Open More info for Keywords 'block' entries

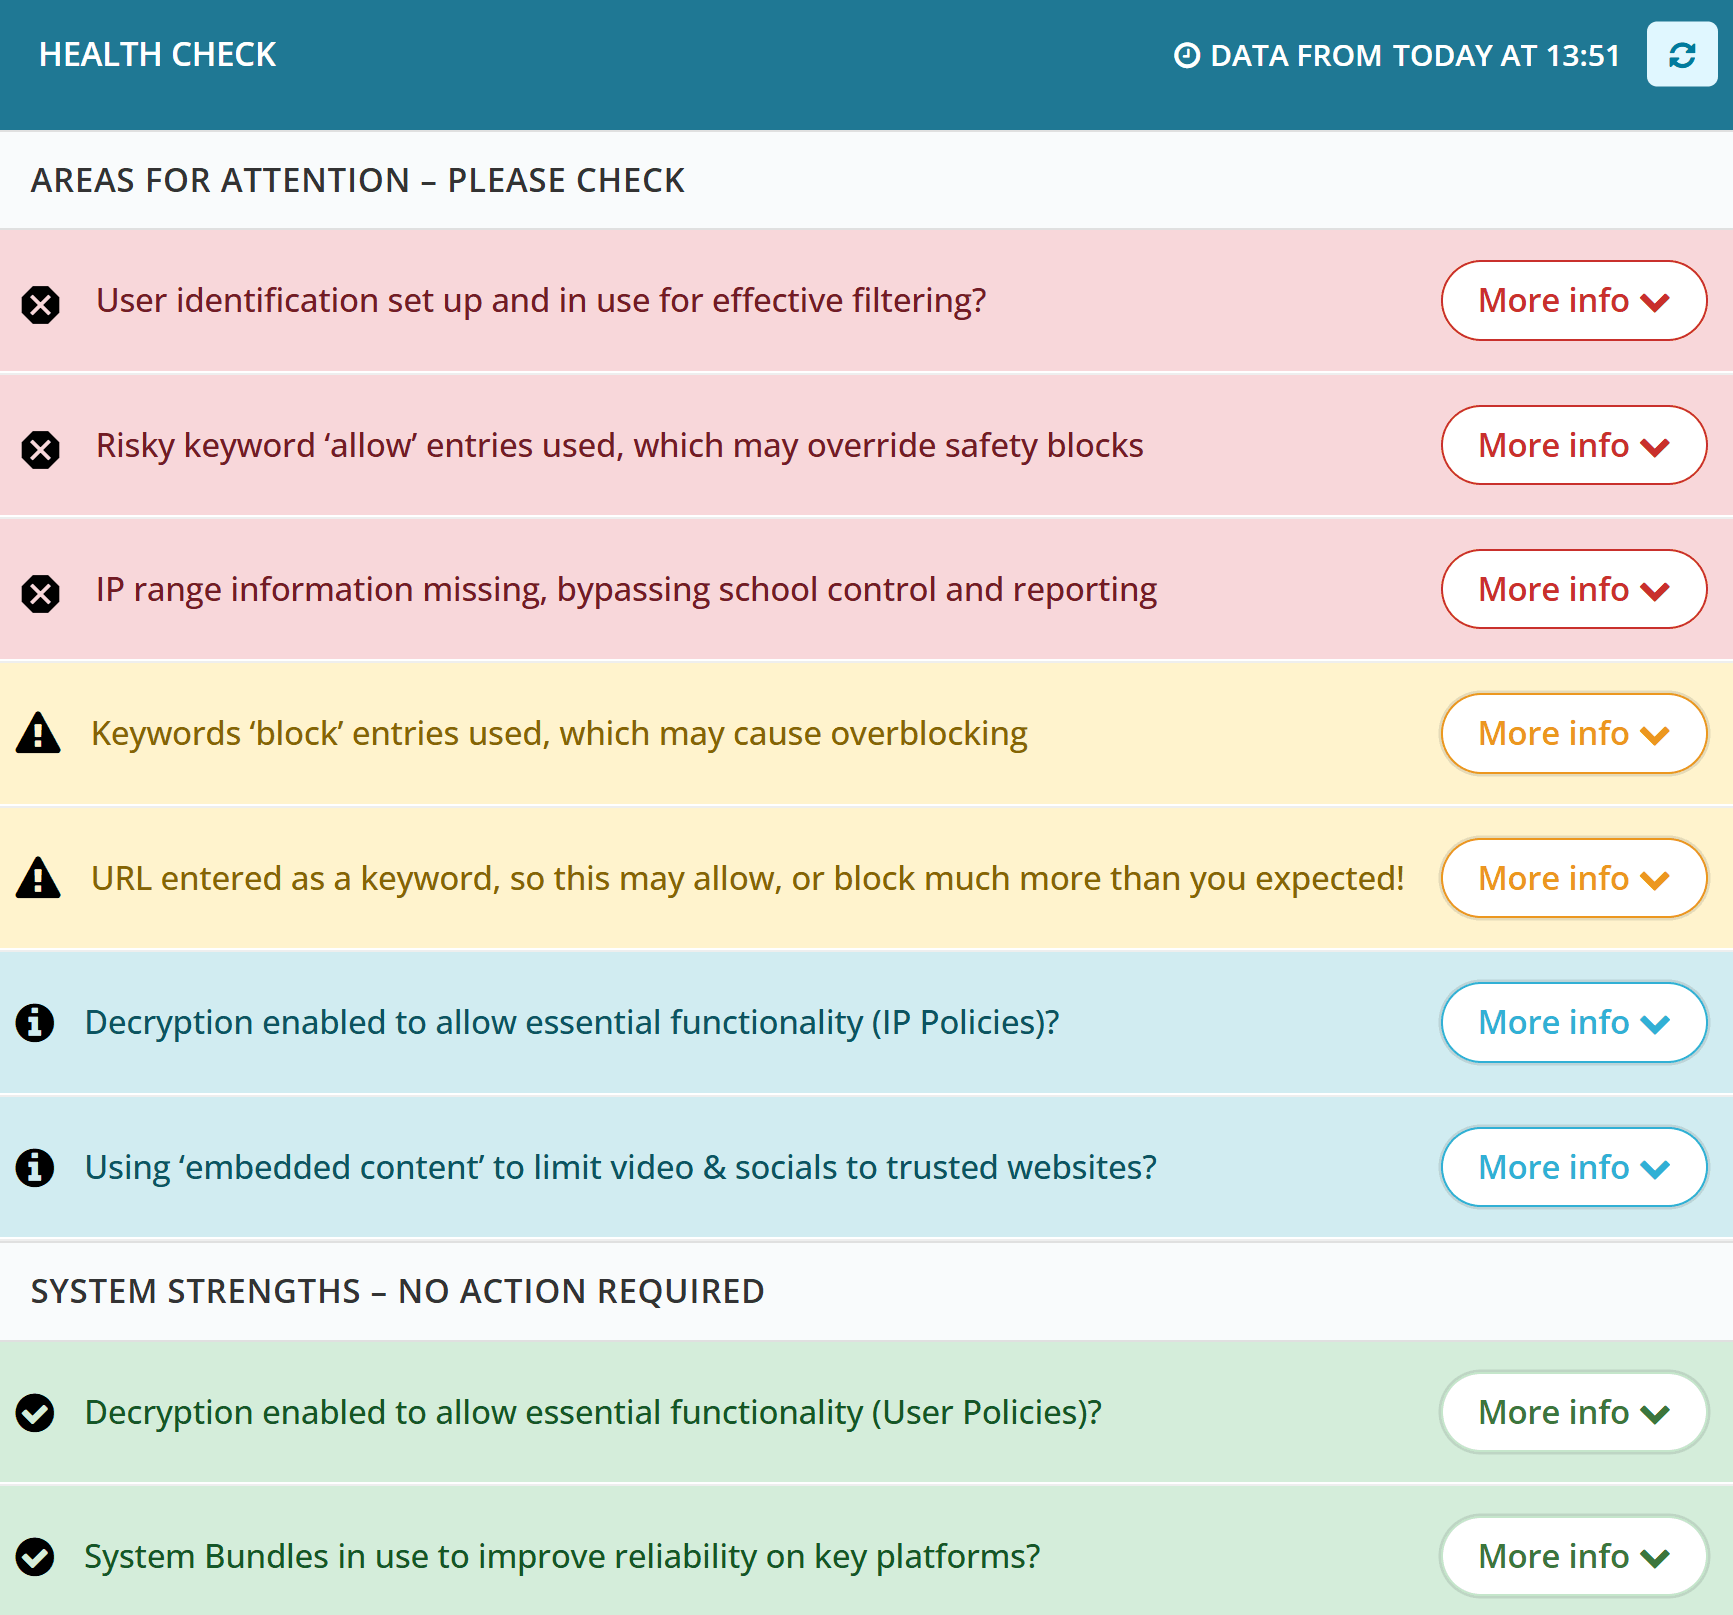coord(1573,734)
